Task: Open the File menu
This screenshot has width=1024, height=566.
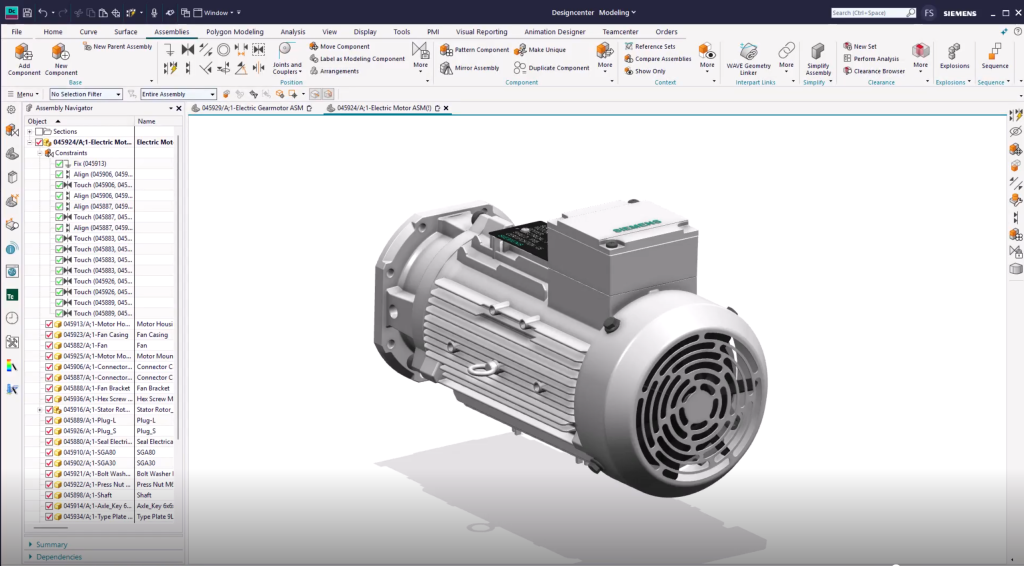Action: tap(17, 31)
